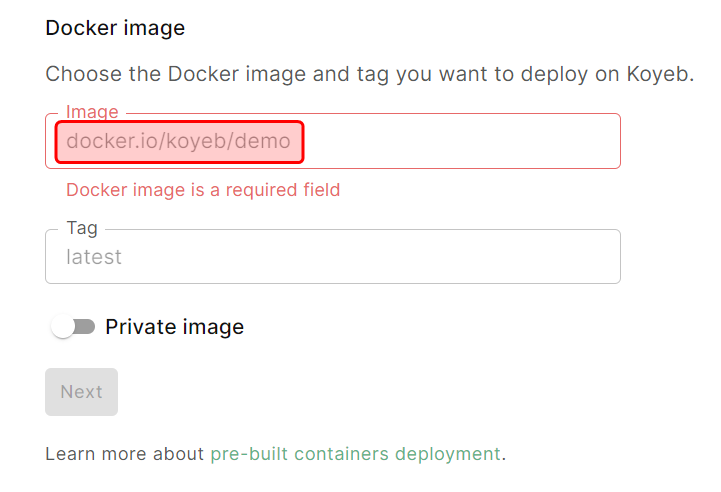Click the "latest" placeholder text
Image resolution: width=721 pixels, height=492 pixels.
tap(94, 257)
